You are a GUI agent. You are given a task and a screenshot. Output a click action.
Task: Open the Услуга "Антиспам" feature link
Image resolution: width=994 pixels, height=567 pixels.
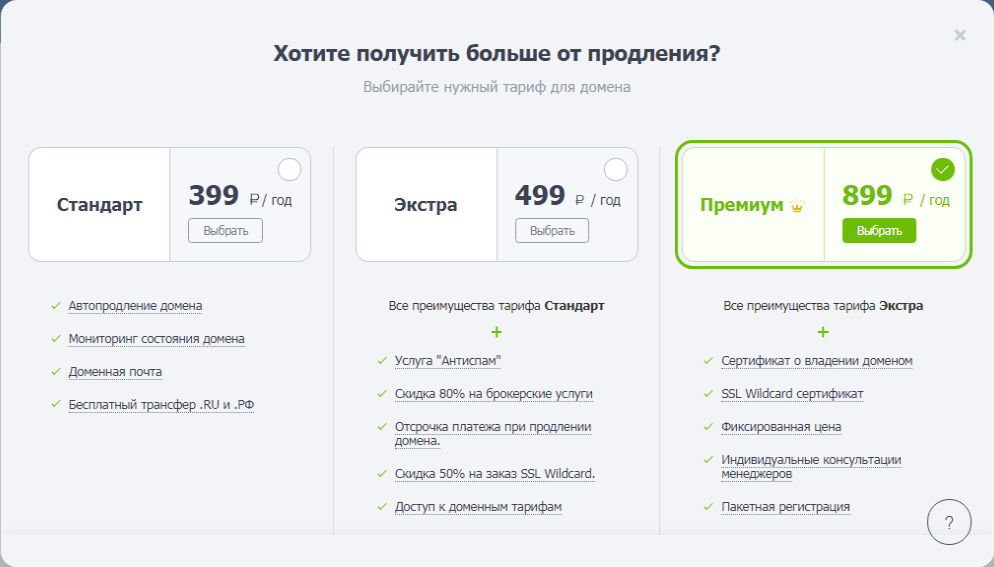click(447, 361)
